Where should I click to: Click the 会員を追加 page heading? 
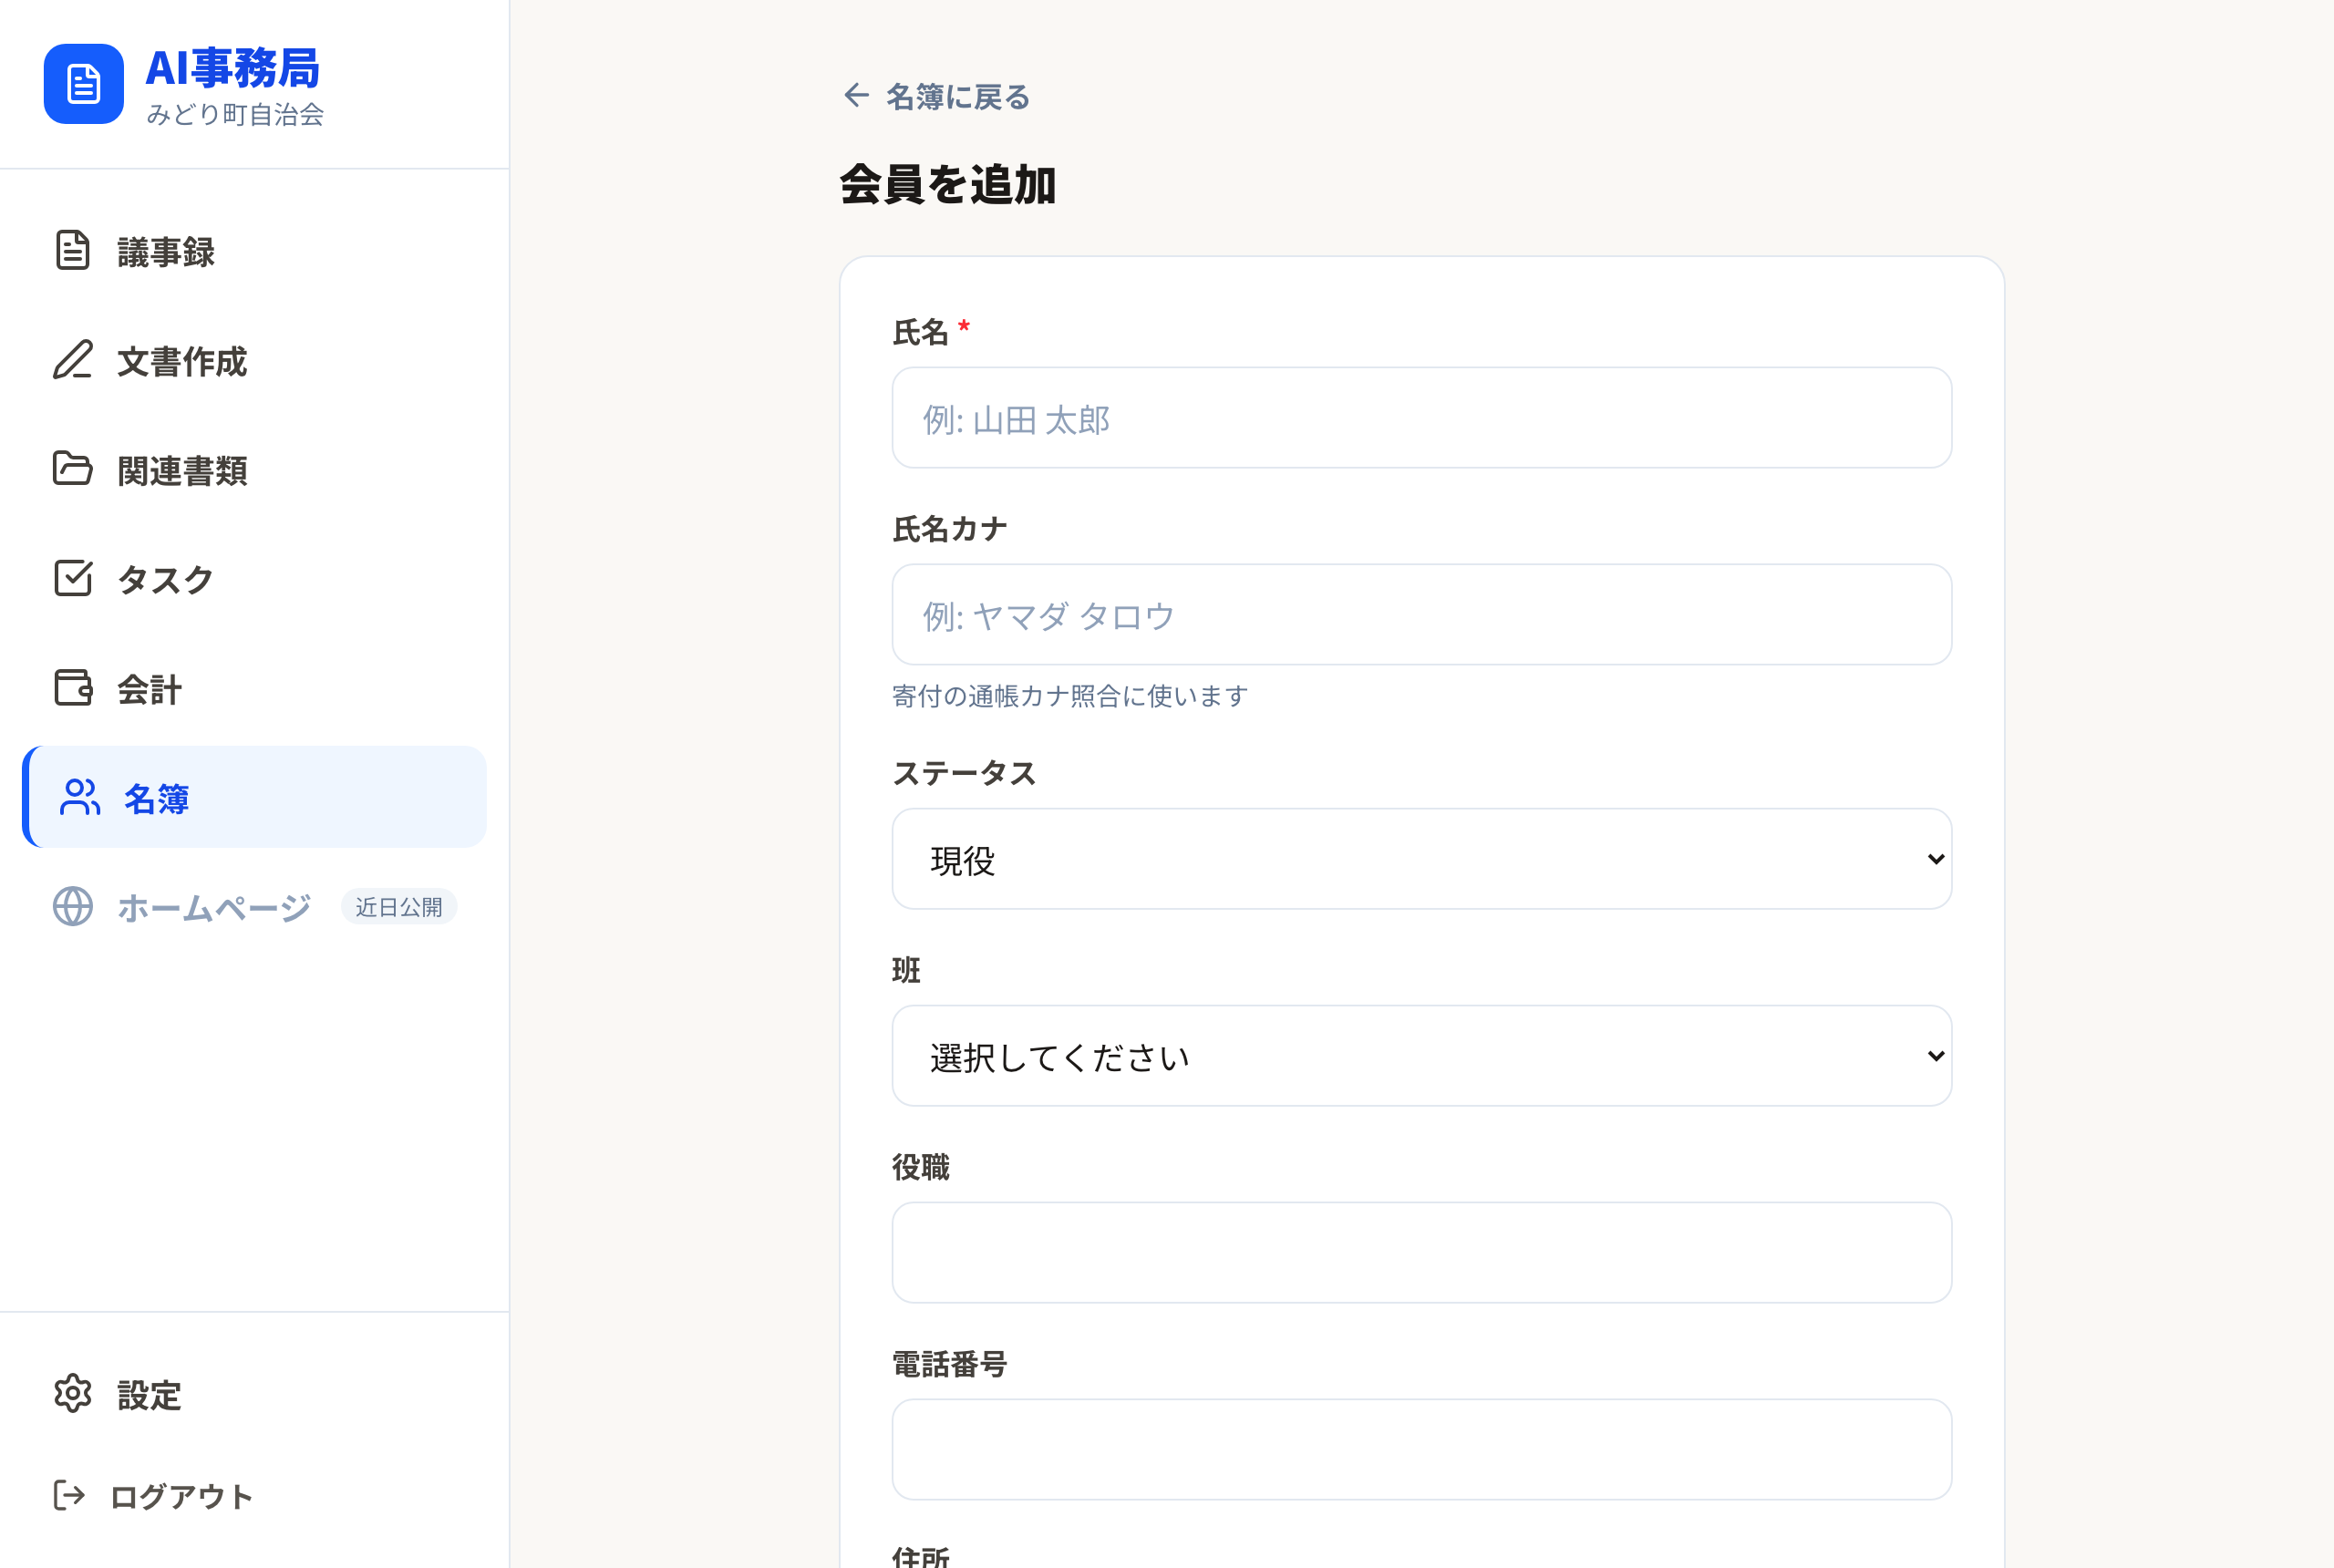[947, 185]
